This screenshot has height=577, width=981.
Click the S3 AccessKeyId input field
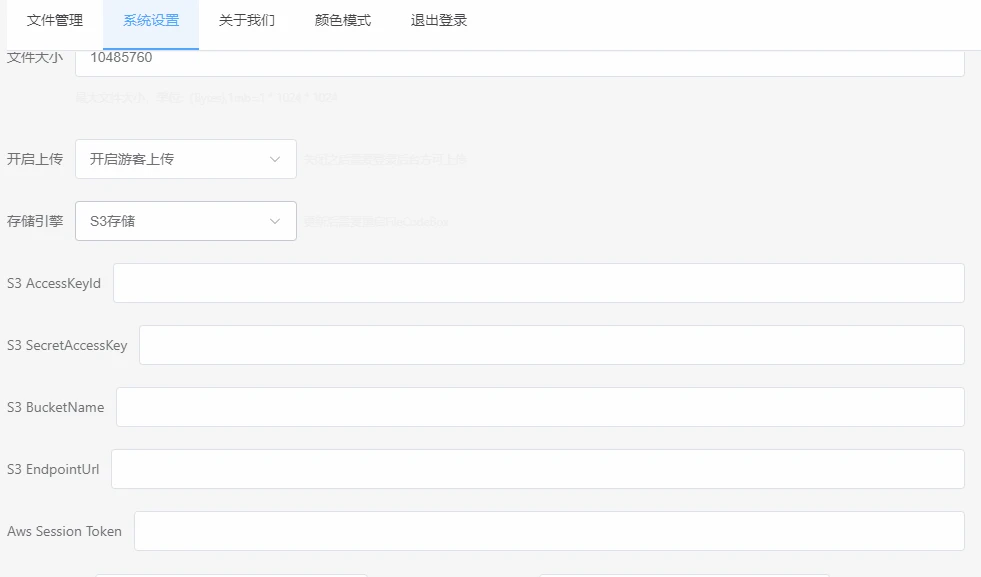click(538, 283)
